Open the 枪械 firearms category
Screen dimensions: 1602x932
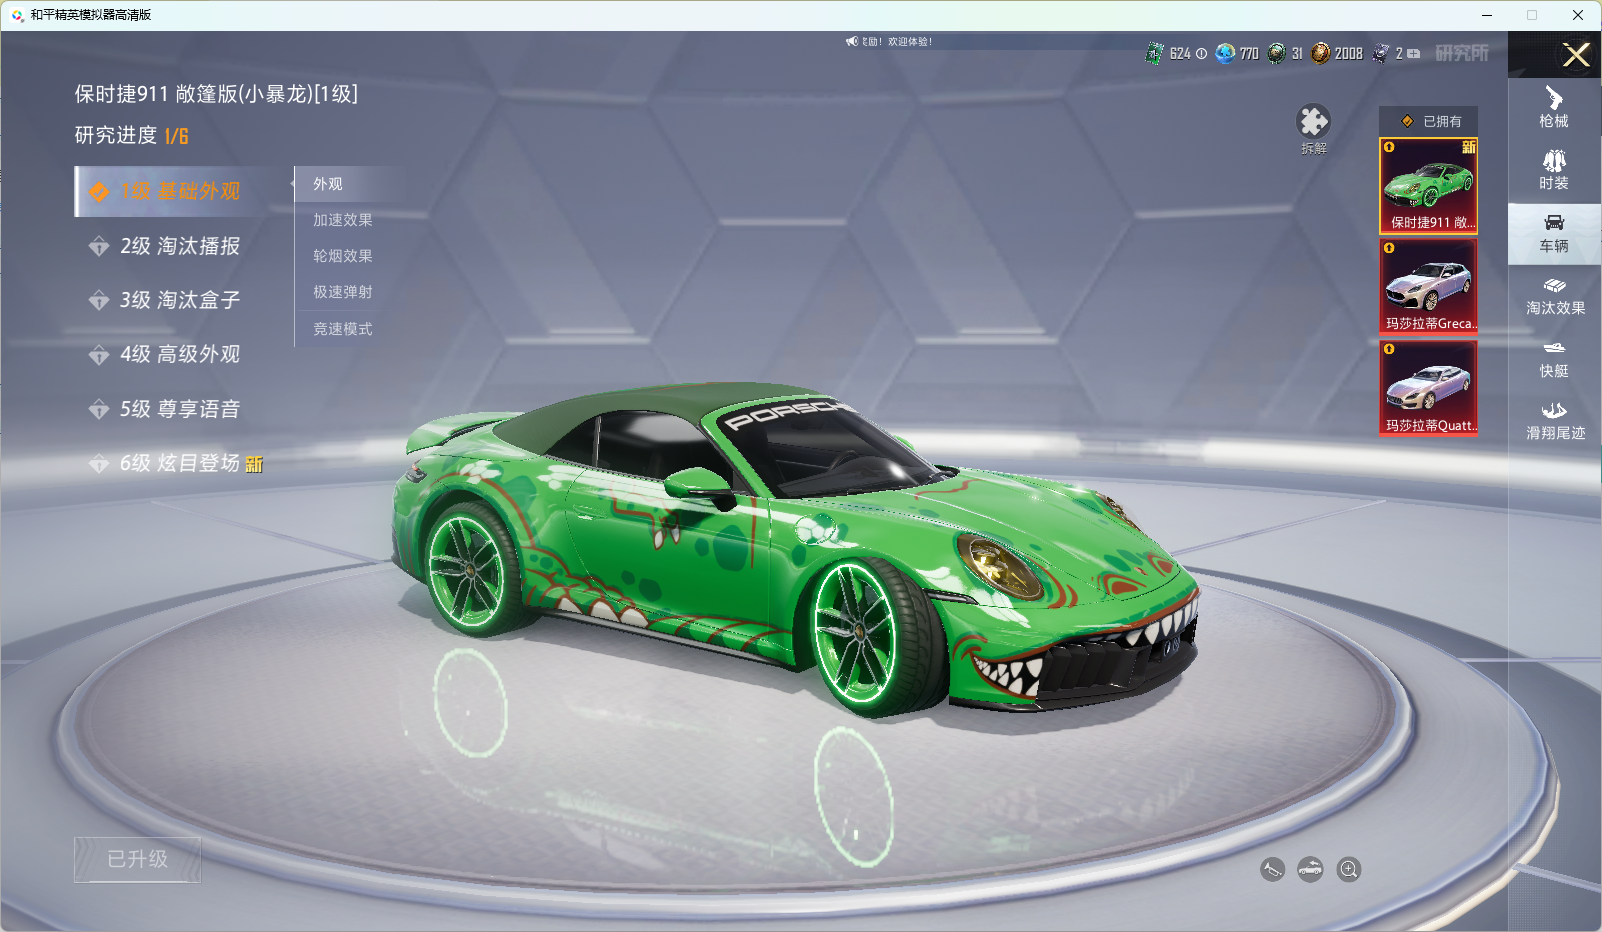click(x=1554, y=108)
